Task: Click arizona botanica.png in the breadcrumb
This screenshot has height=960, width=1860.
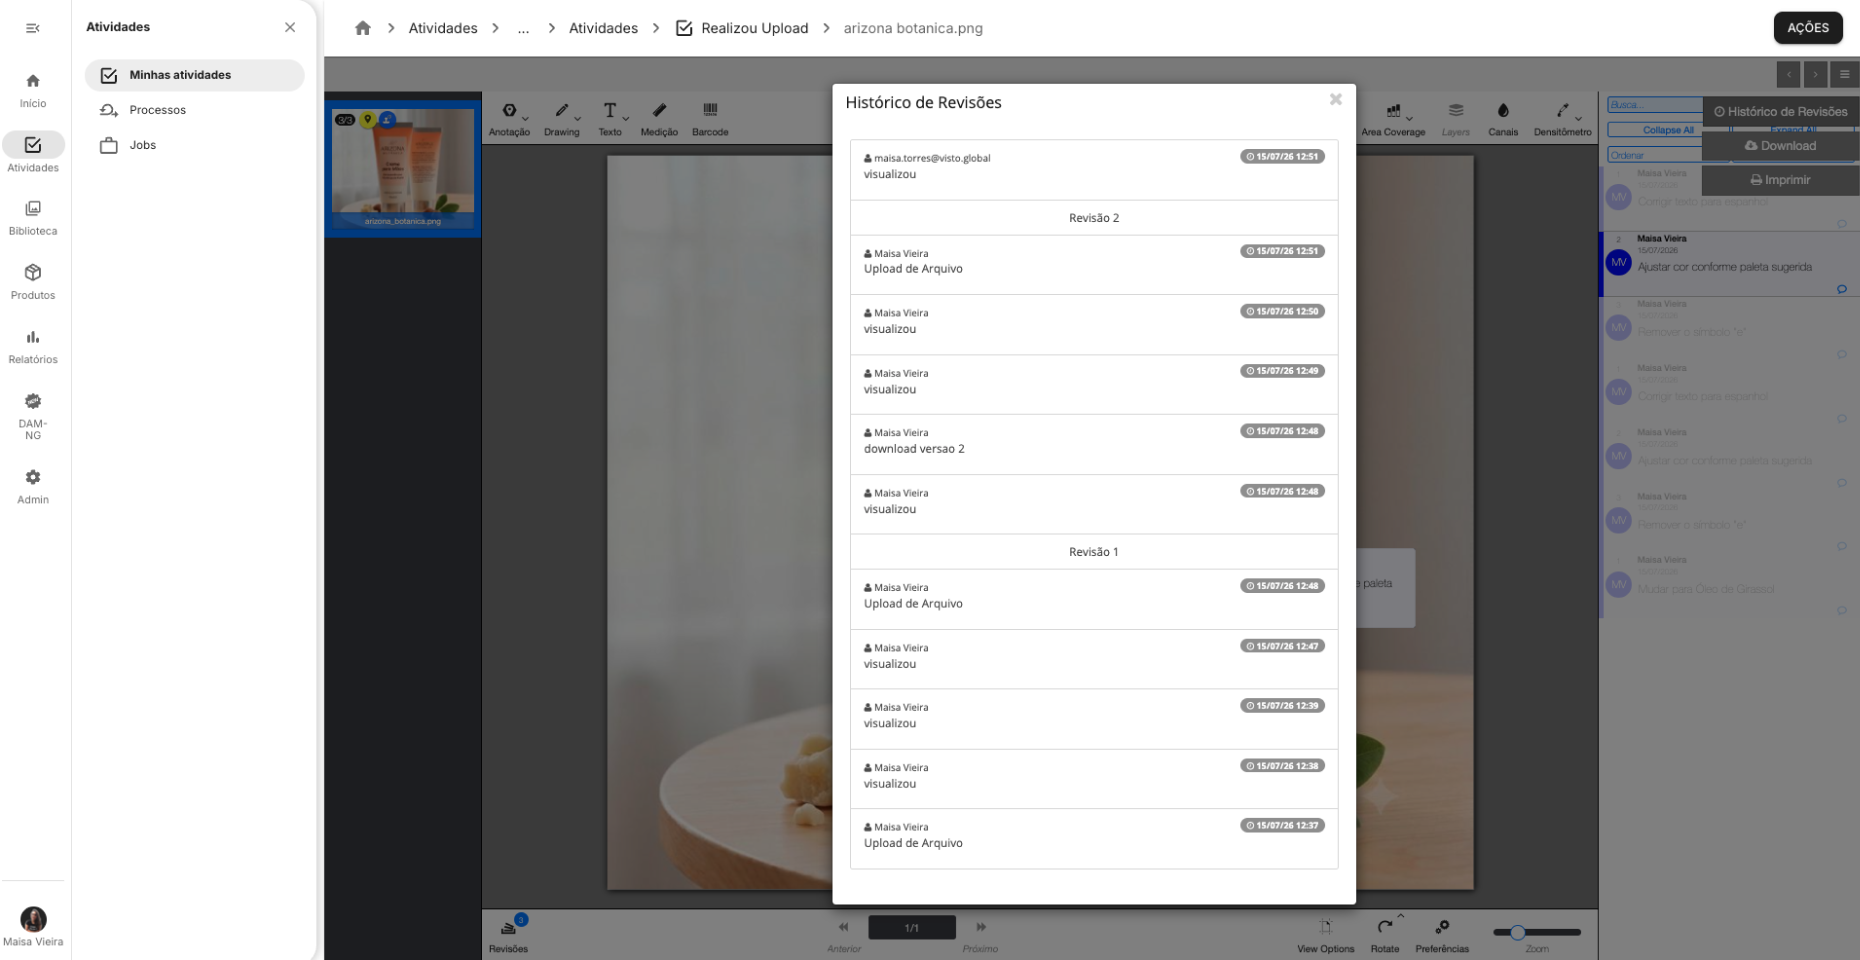Action: pos(913,28)
